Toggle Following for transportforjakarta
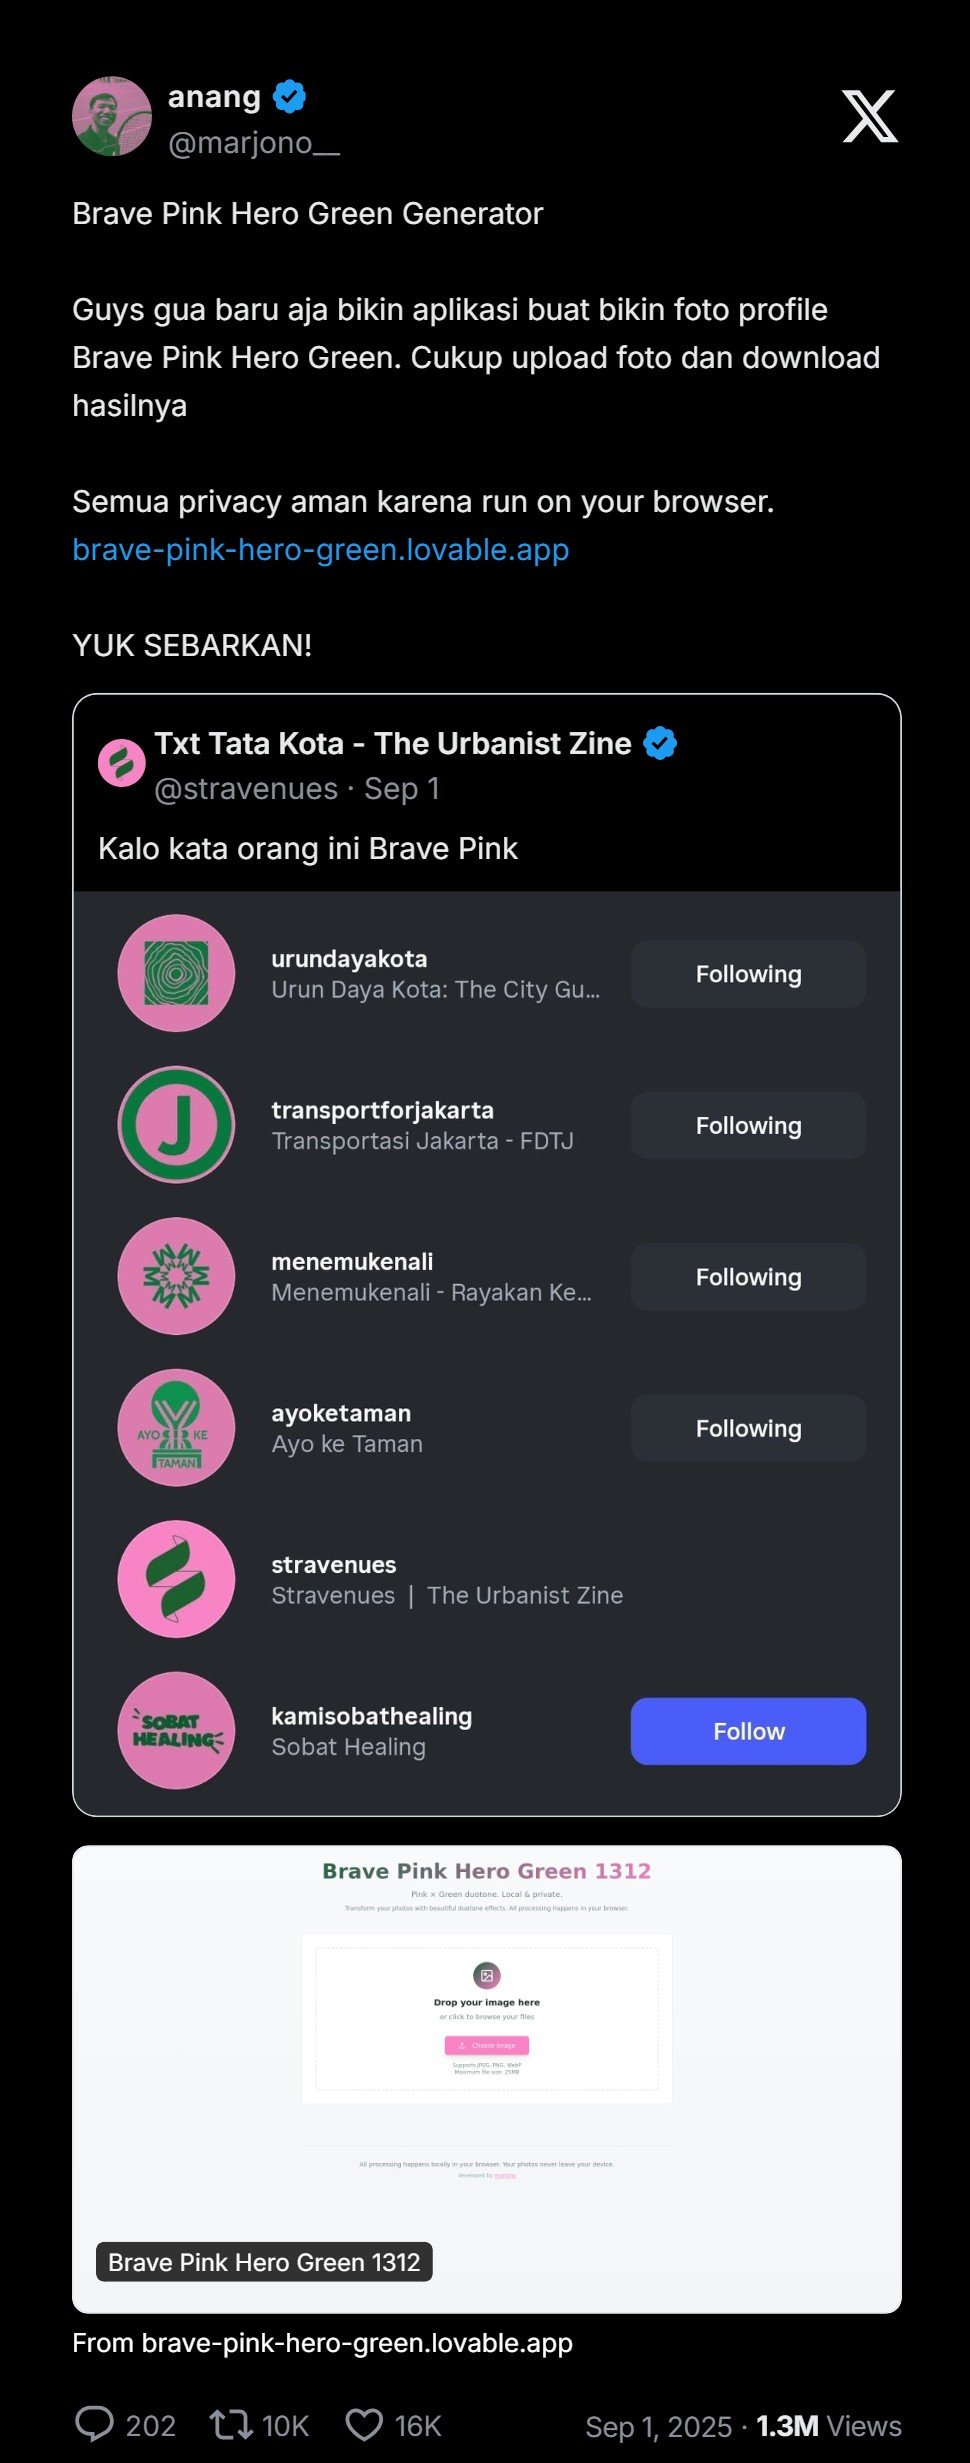This screenshot has height=2463, width=970. pos(748,1125)
